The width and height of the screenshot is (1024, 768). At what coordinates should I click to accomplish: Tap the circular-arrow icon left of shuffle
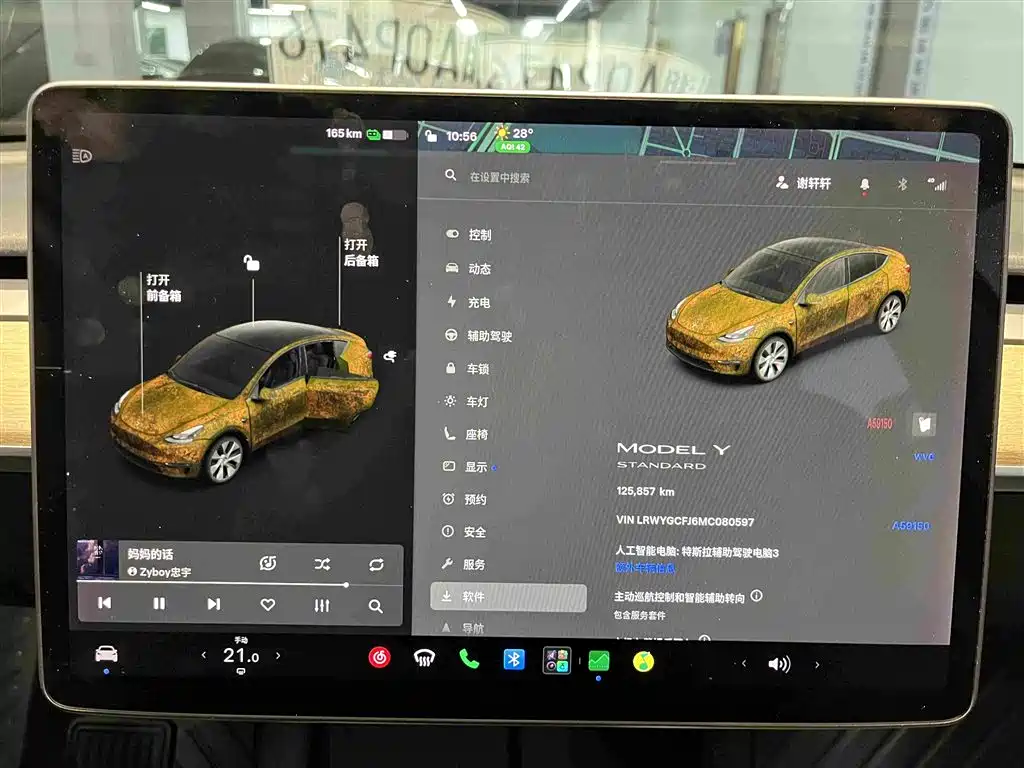268,563
